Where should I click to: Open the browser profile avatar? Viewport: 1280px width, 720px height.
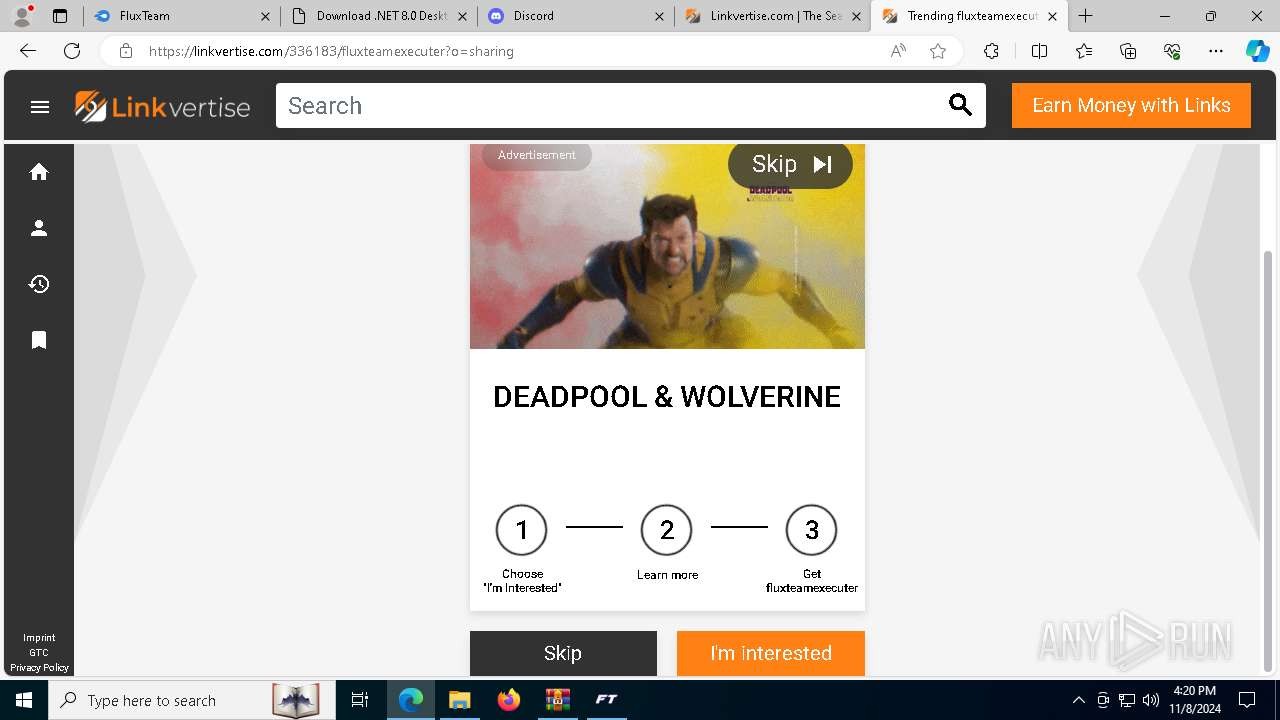tap(22, 16)
